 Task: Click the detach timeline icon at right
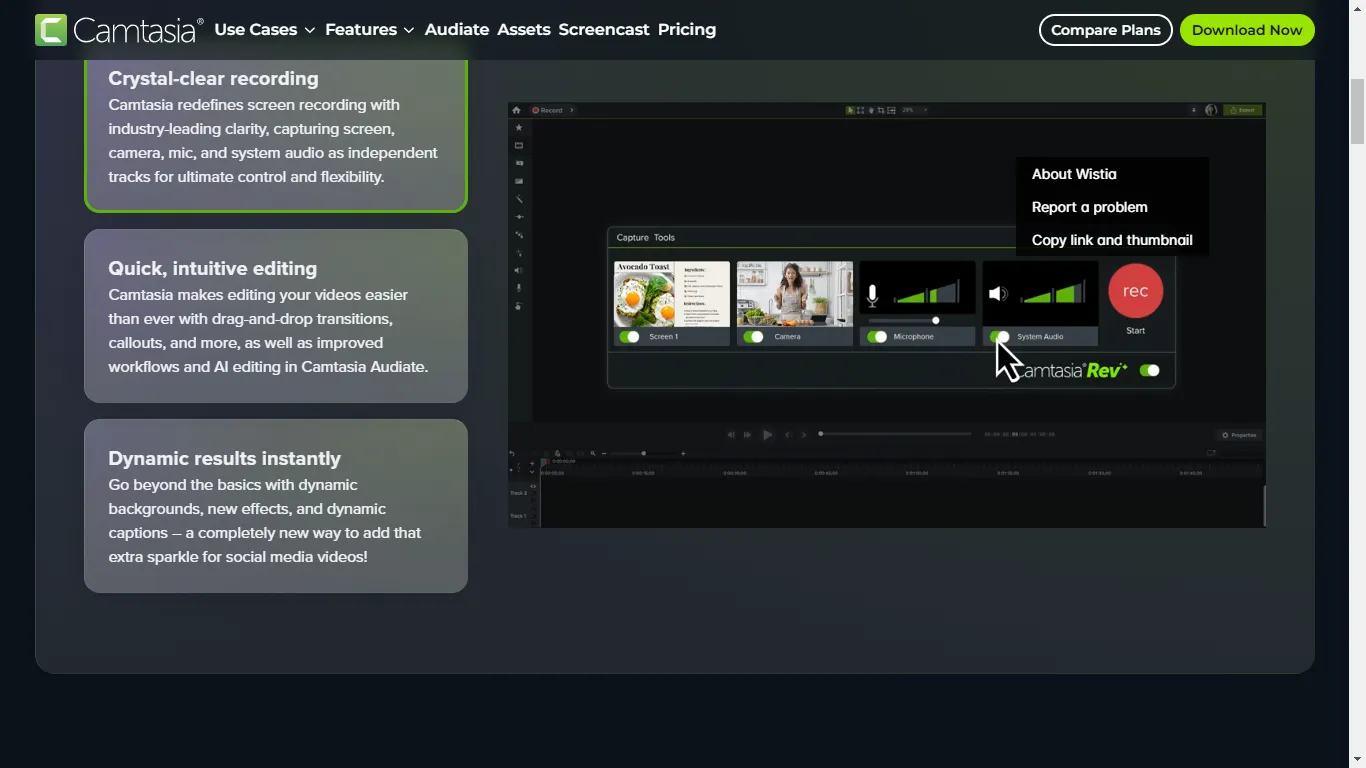point(1211,452)
